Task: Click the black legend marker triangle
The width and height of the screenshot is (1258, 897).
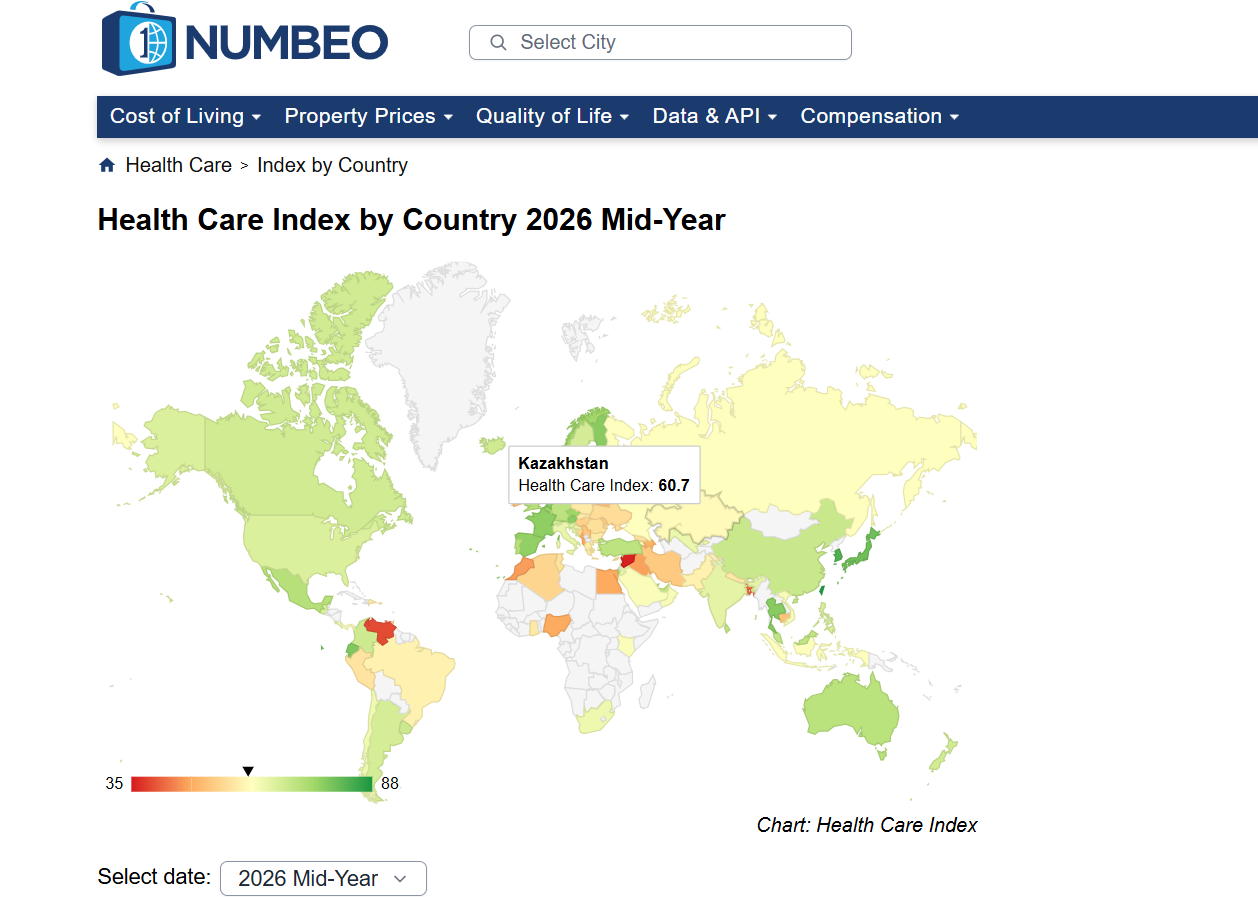Action: pyautogui.click(x=248, y=771)
